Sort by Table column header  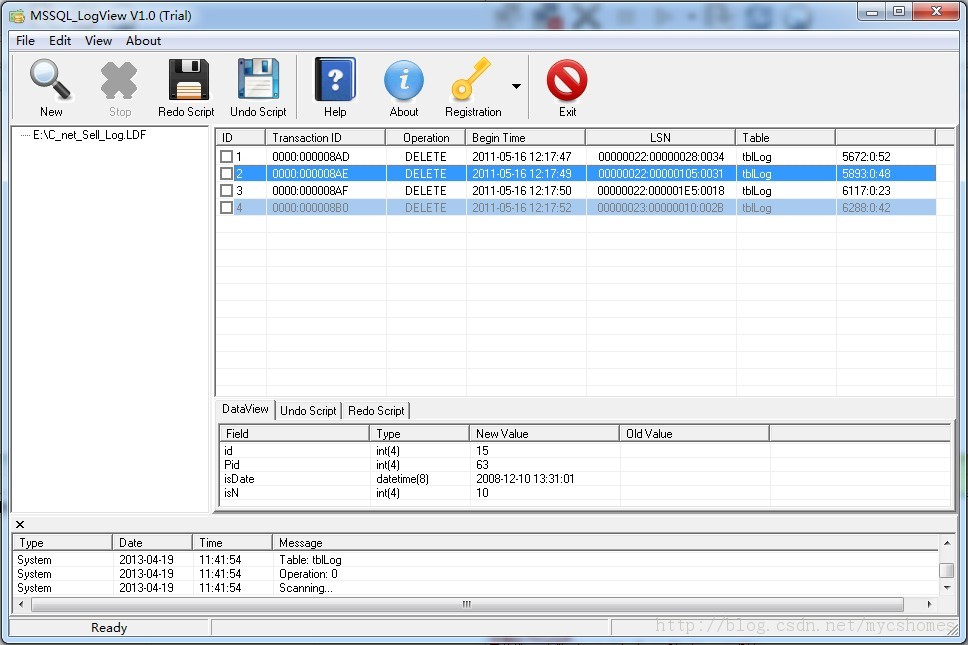pos(785,138)
